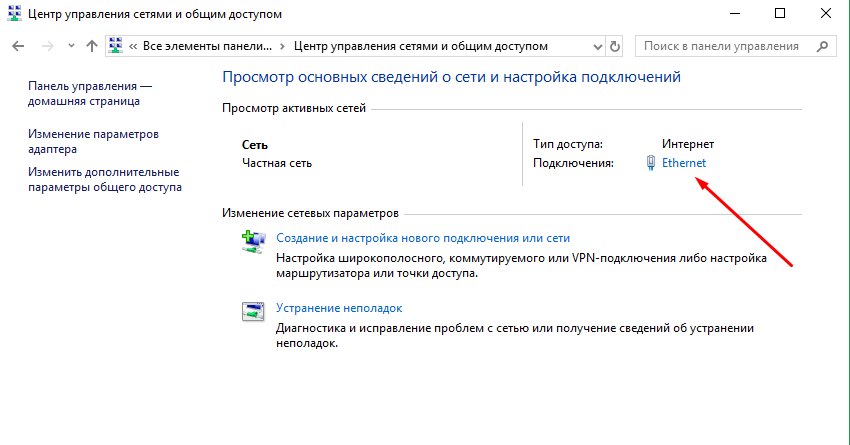This screenshot has width=850, height=445.
Task: Click the Ethernet adapter icon beside Подключения
Action: [x=651, y=163]
